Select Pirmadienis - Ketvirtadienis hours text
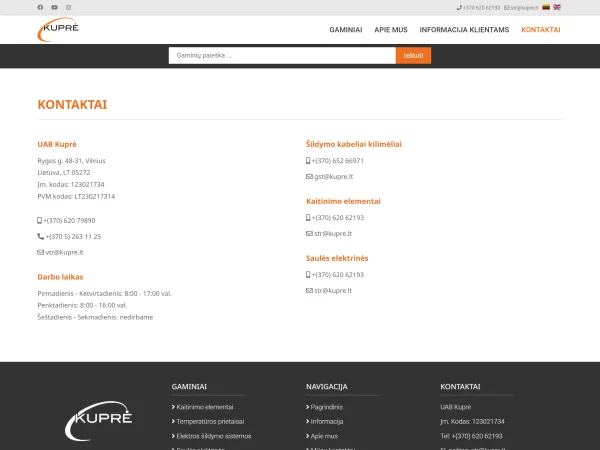Image resolution: width=600 pixels, height=450 pixels. pyautogui.click(x=104, y=293)
